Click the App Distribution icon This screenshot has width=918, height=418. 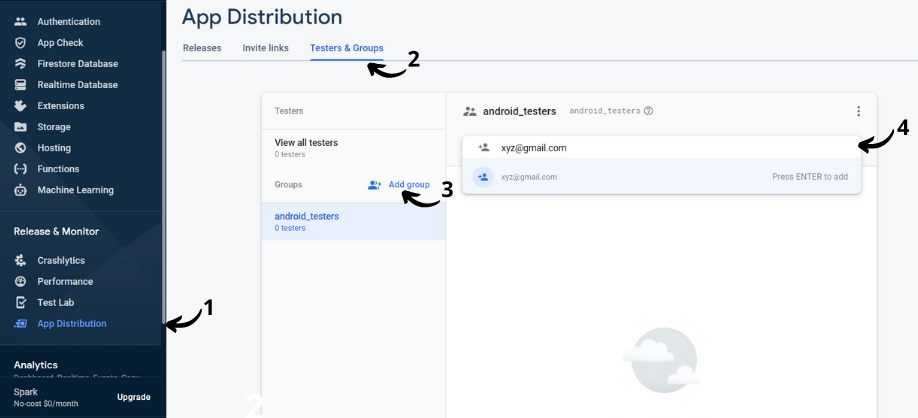click(x=20, y=324)
